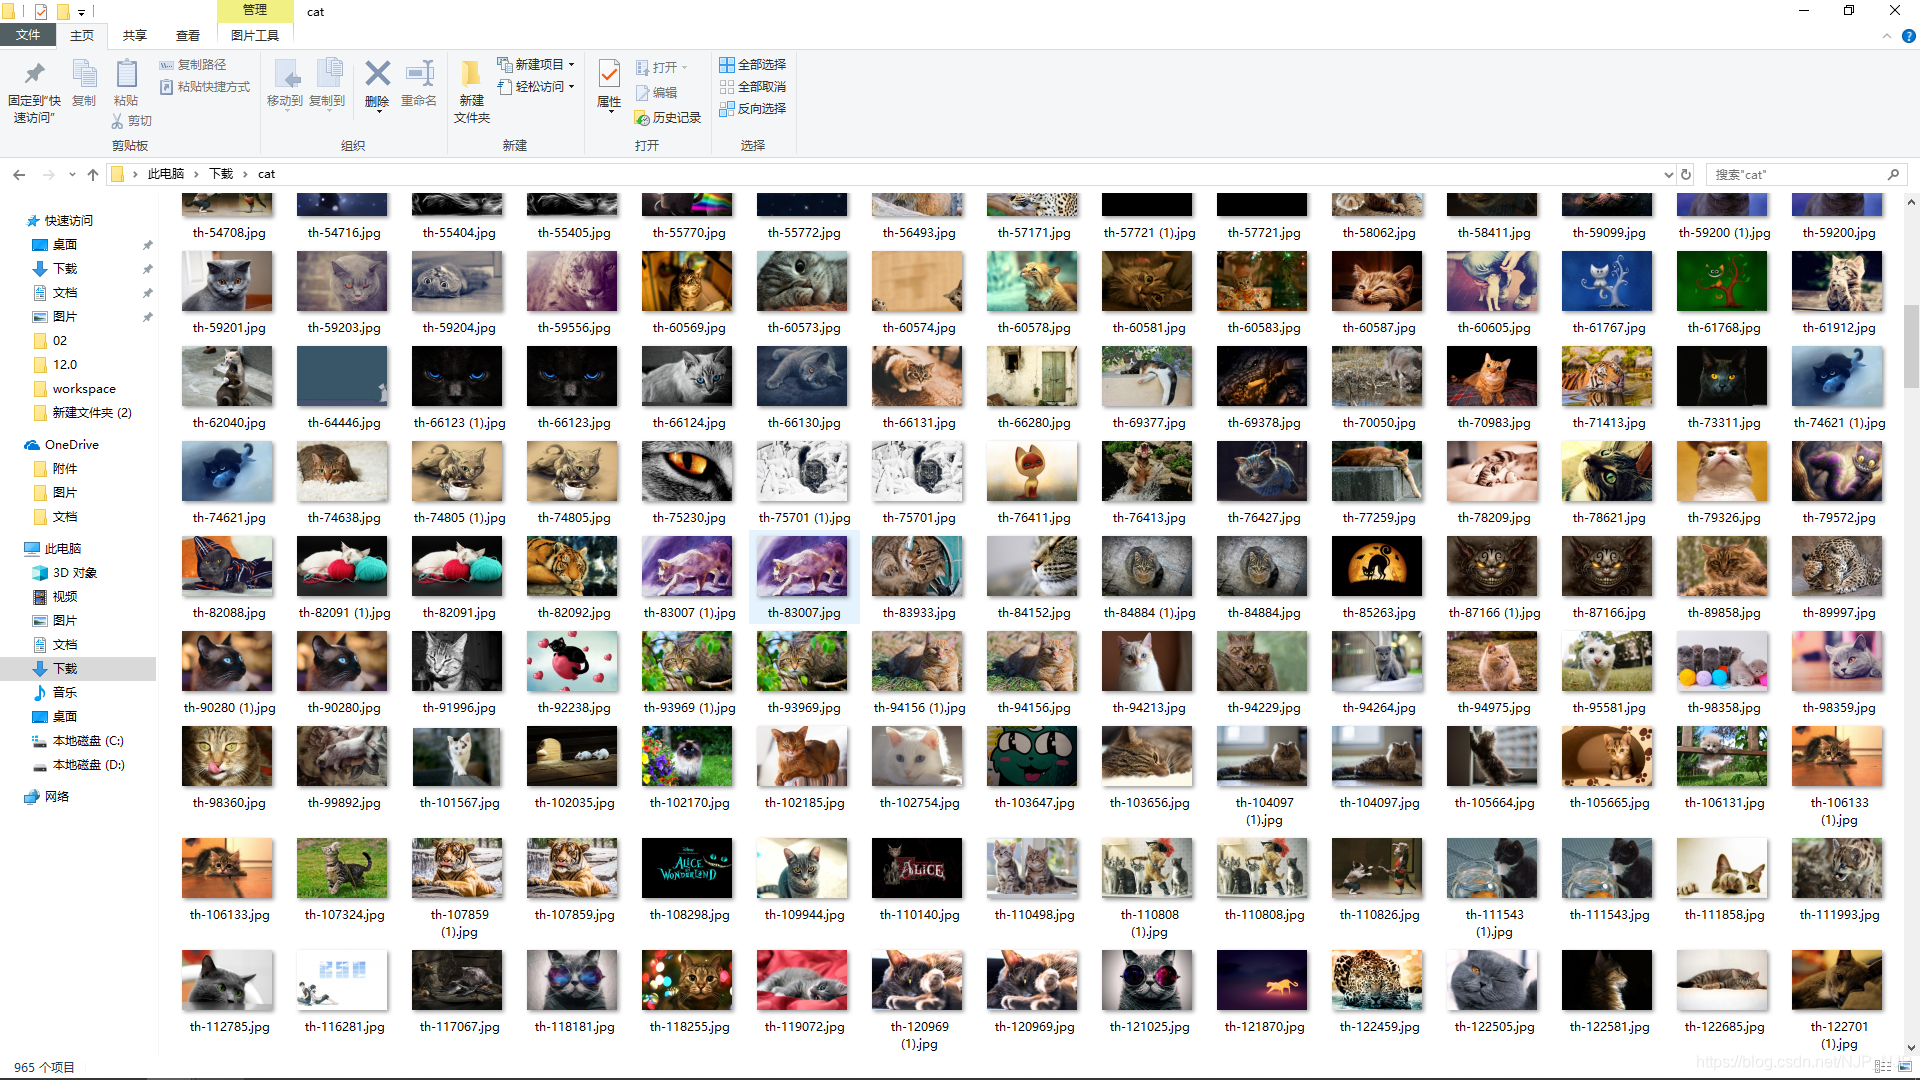Select thumbnail th-121870.jpg
This screenshot has width=1920, height=1080.
coord(1263,980)
